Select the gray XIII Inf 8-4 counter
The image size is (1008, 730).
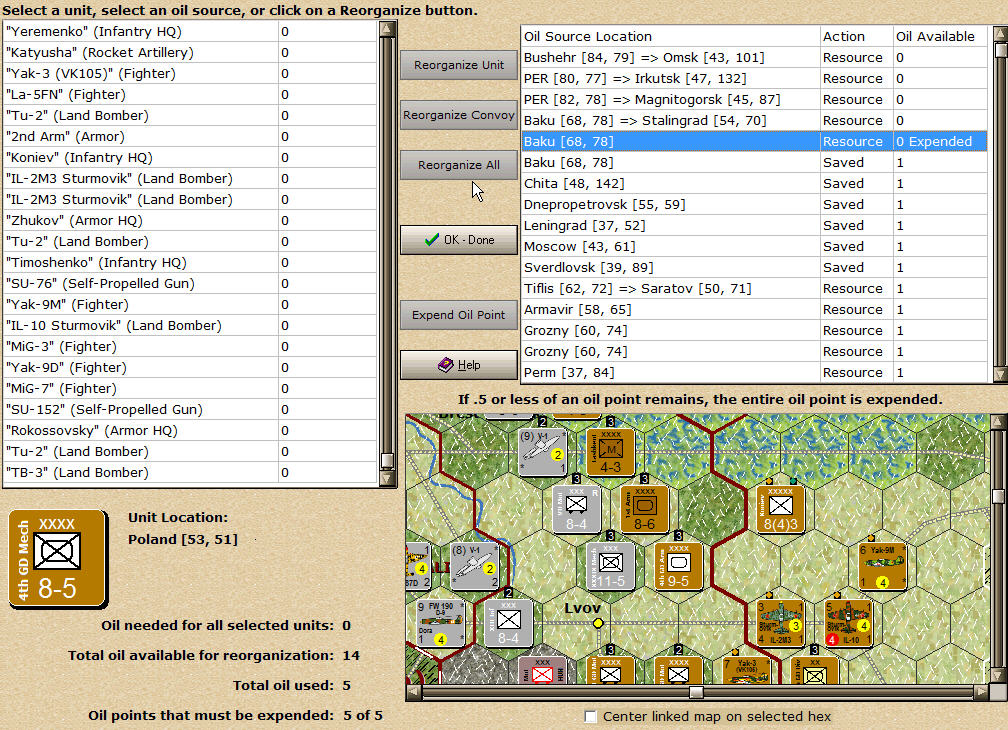click(x=508, y=623)
